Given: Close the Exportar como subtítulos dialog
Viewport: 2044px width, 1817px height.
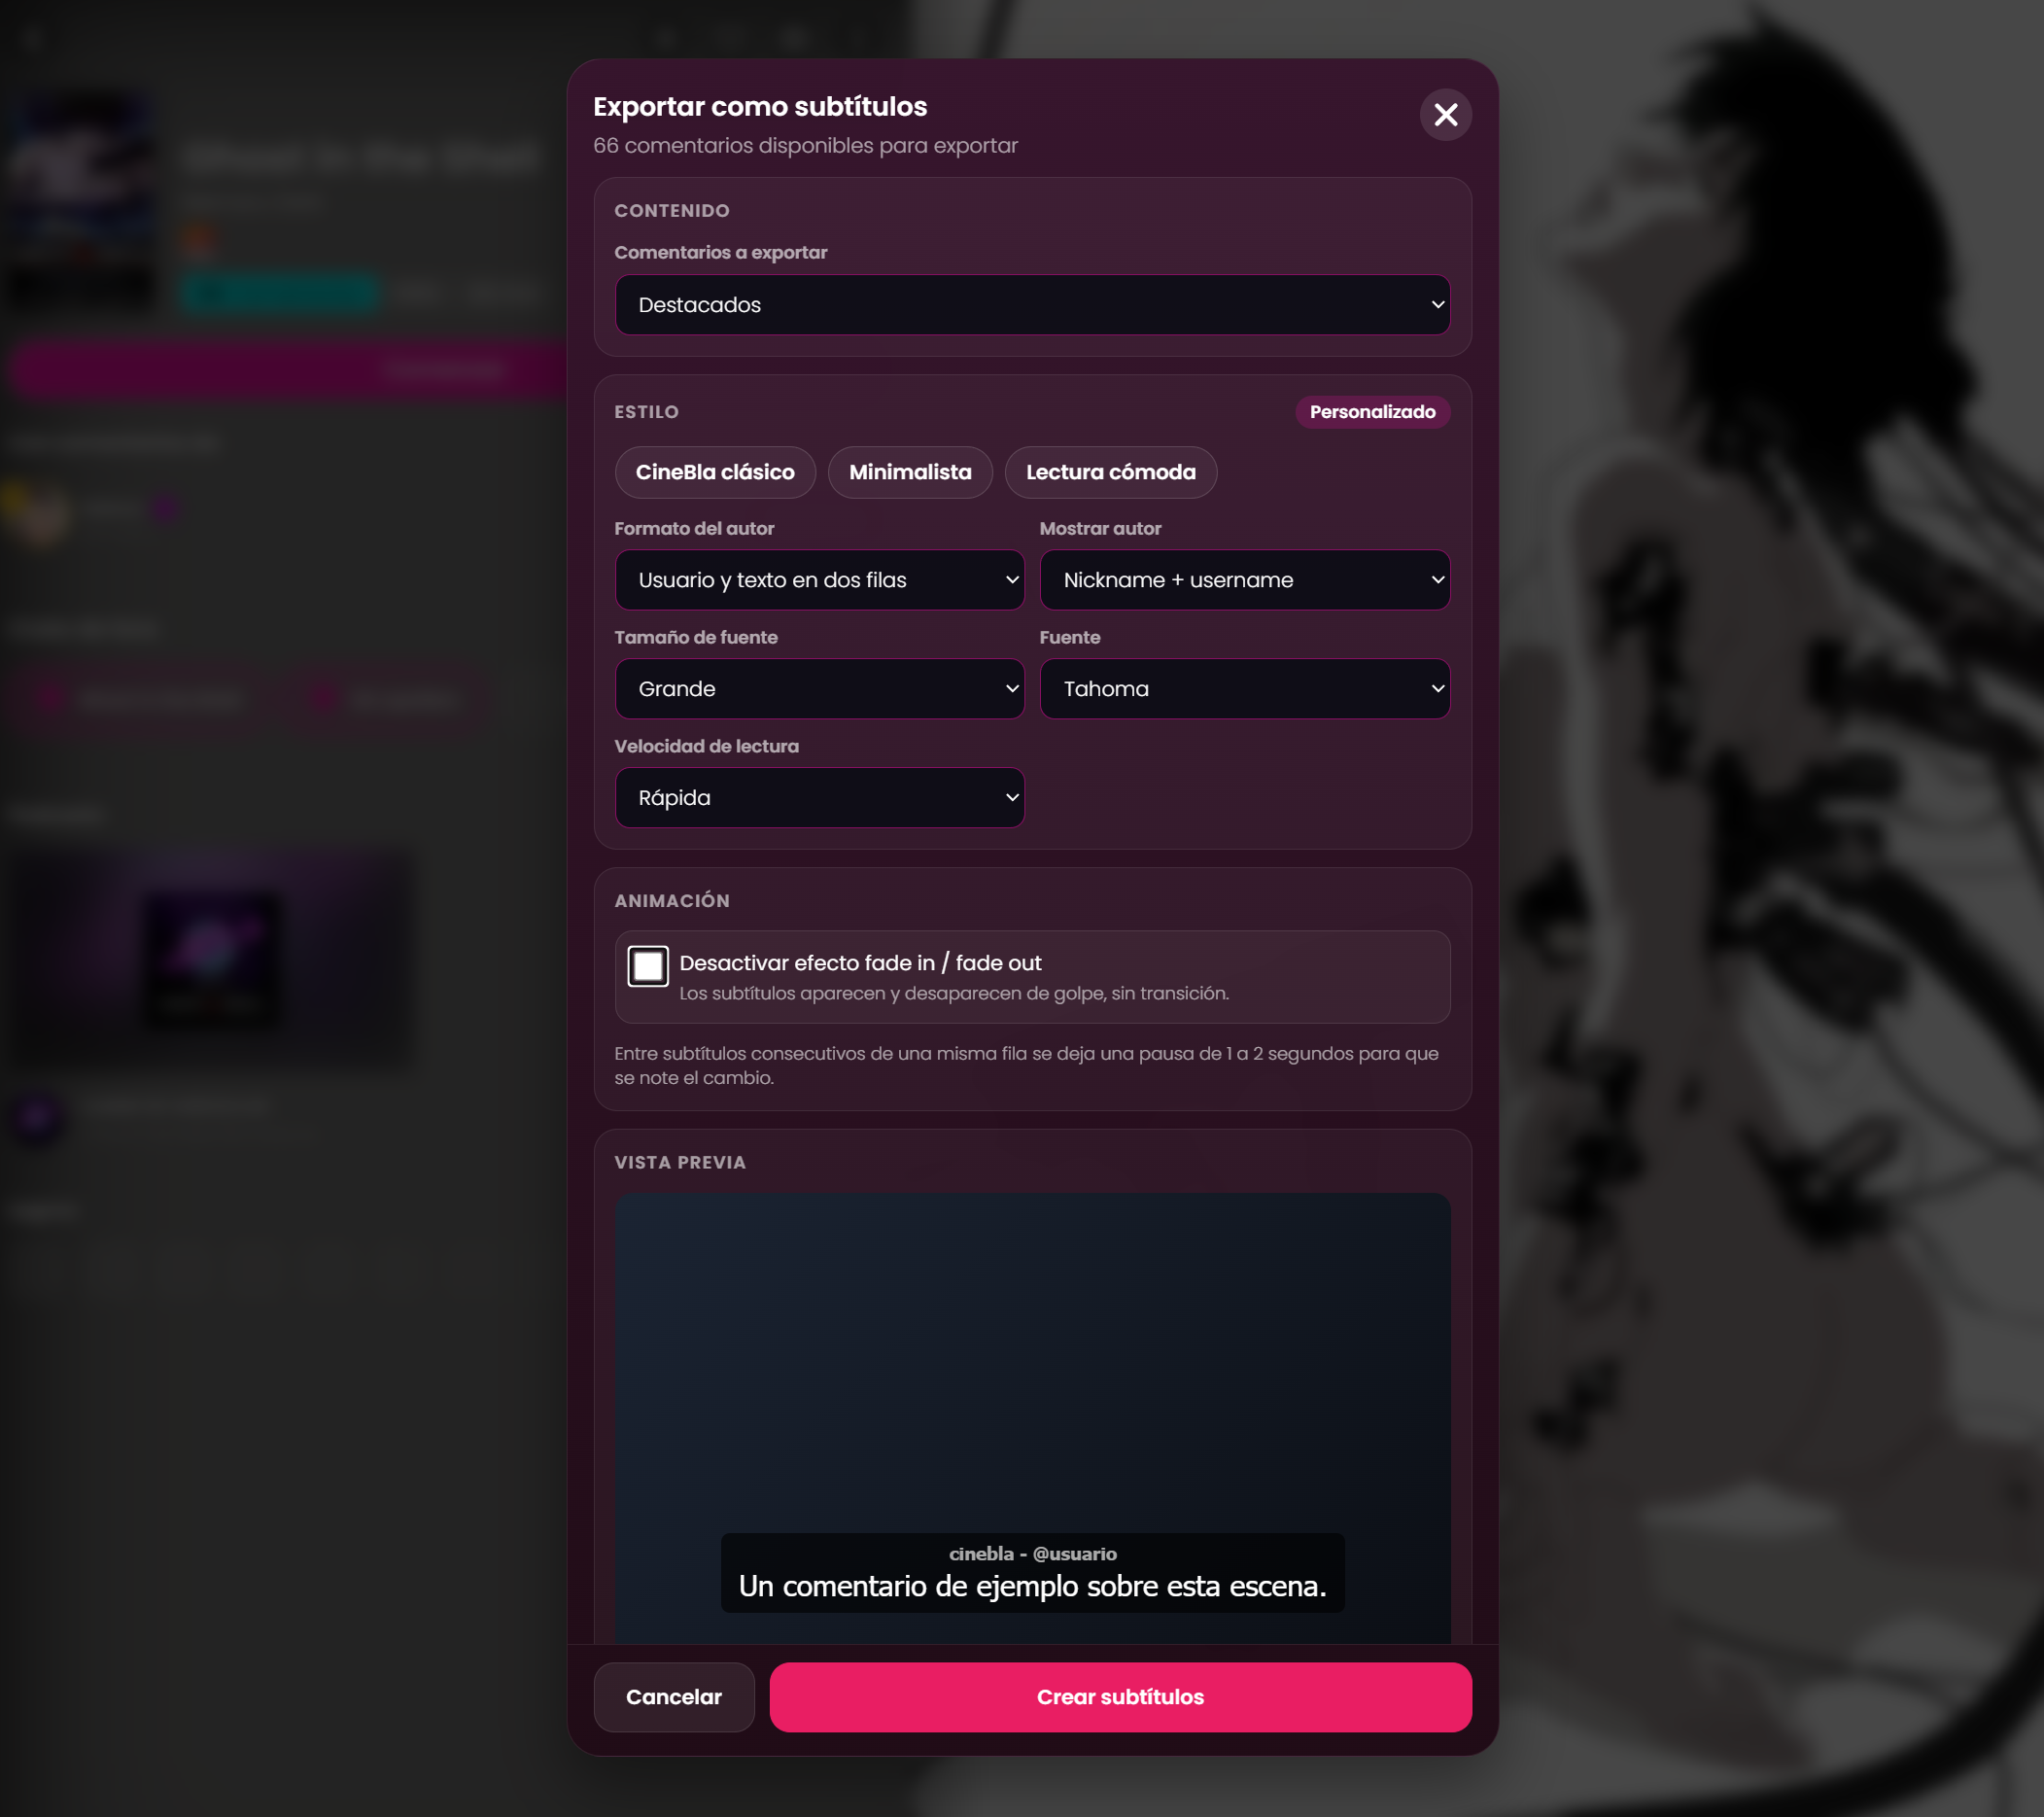Looking at the screenshot, I should (x=1445, y=115).
